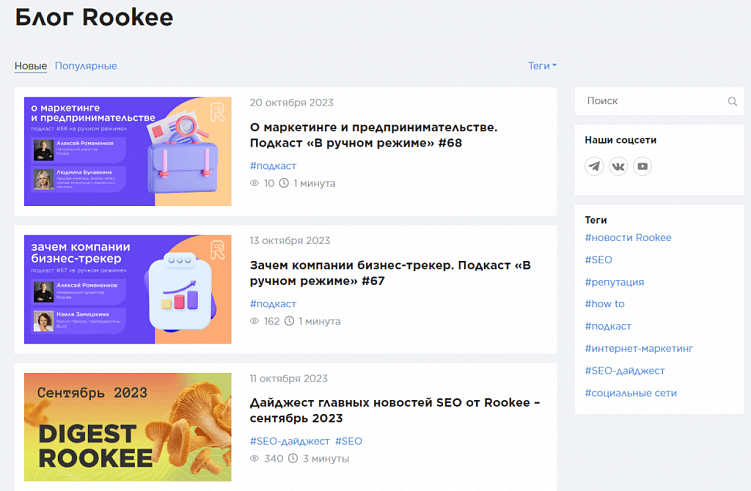Open Digest Rookee September thumbnail

127,427
